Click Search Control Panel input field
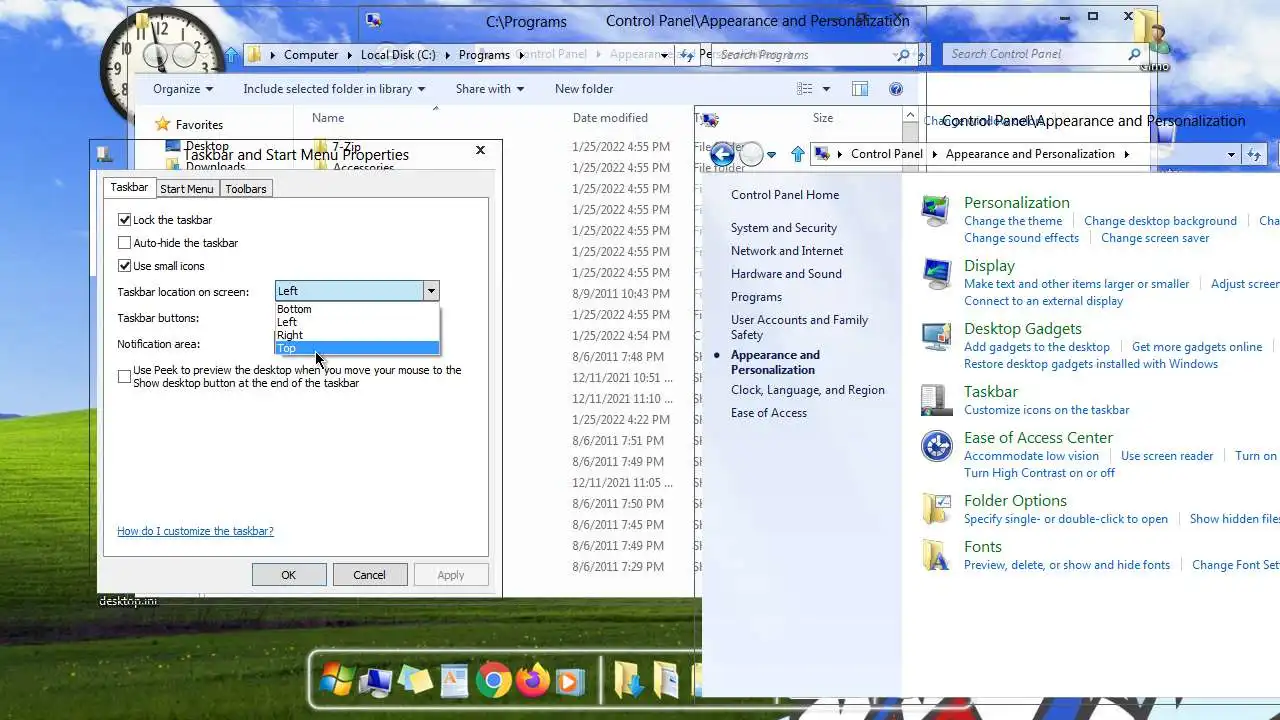This screenshot has height=720, width=1280. point(1034,54)
